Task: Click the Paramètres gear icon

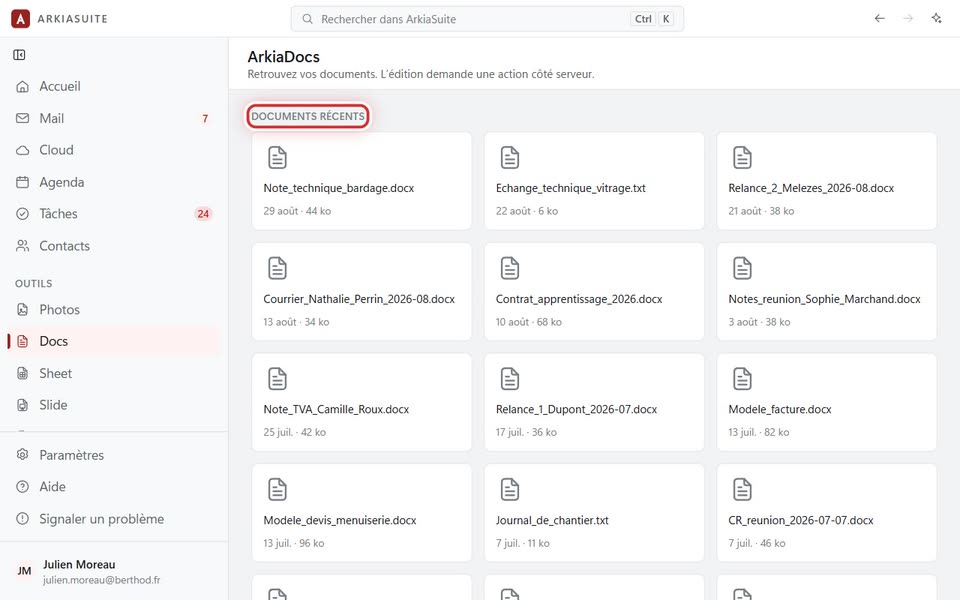Action: coord(23,455)
